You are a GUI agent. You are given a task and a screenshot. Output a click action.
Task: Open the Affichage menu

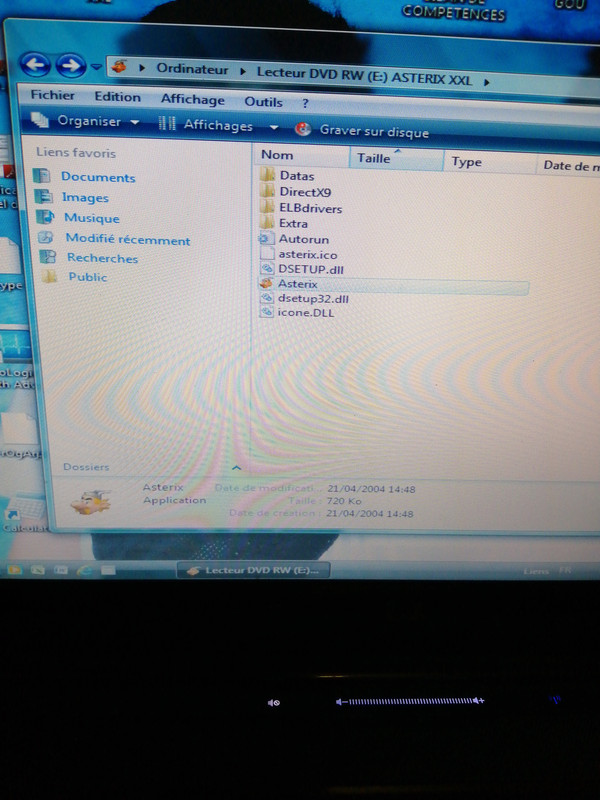point(192,99)
